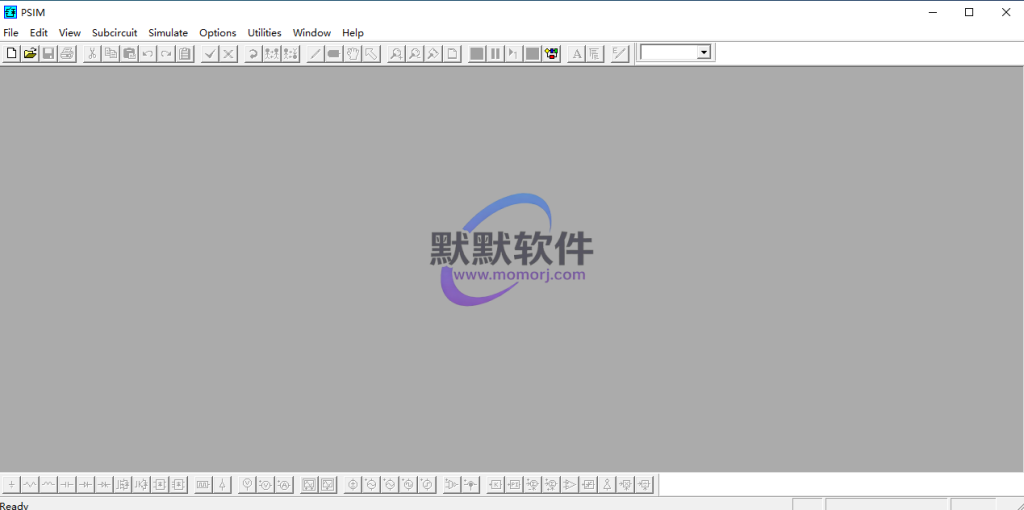Screen dimensions: 1024x510
Task: Place a PI controller block
Action: [514, 485]
